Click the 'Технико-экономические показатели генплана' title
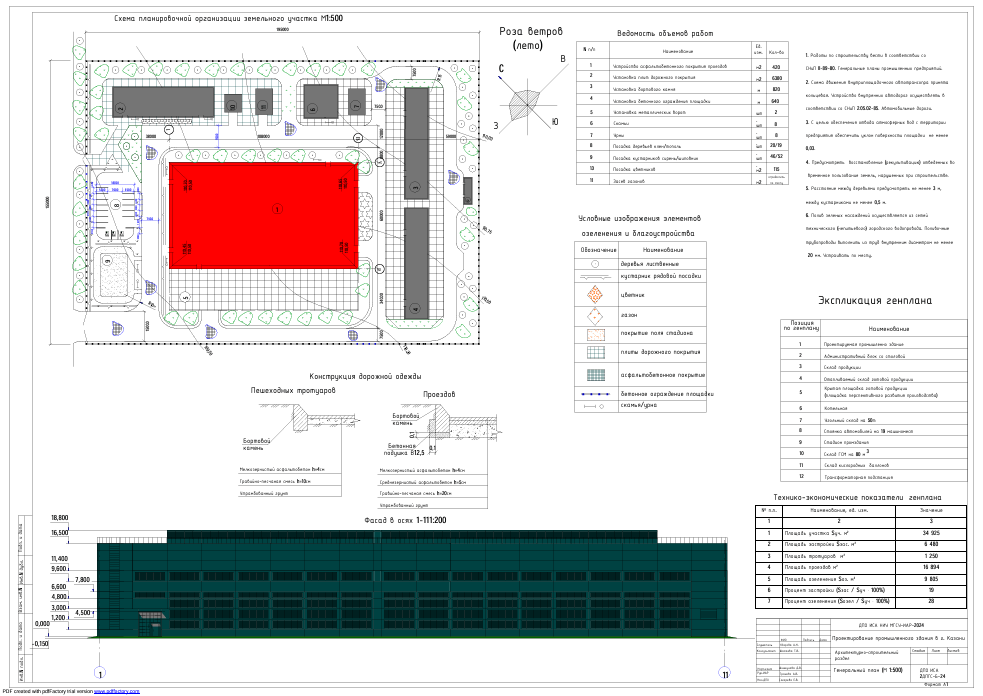This screenshot has width=983, height=696. pos(858,496)
